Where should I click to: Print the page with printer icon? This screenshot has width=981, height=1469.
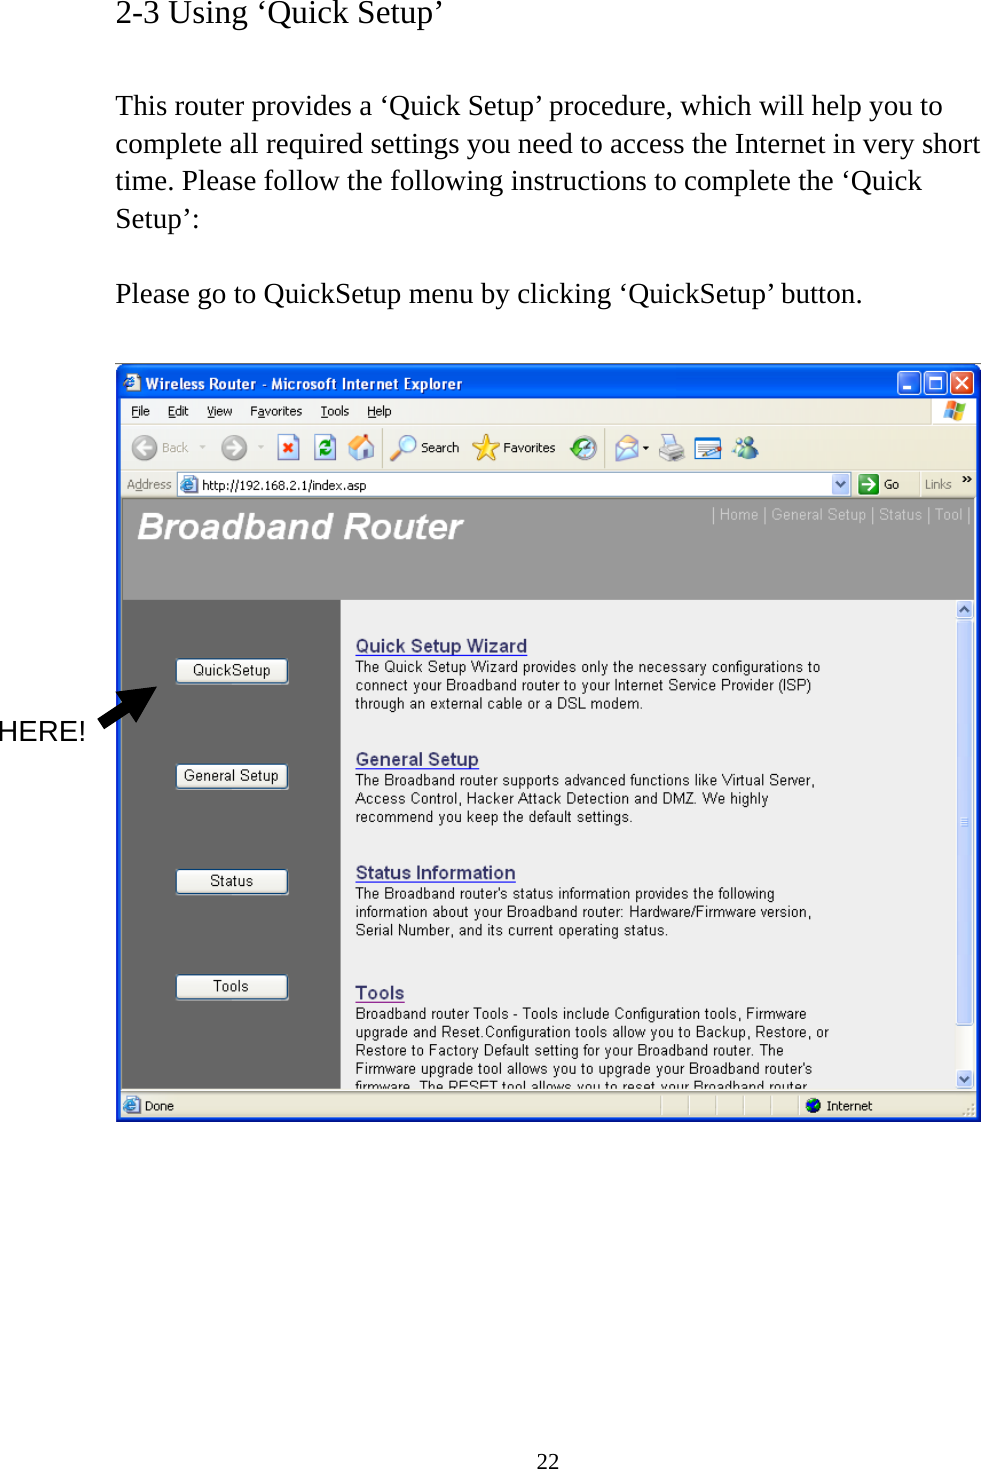click(x=672, y=448)
